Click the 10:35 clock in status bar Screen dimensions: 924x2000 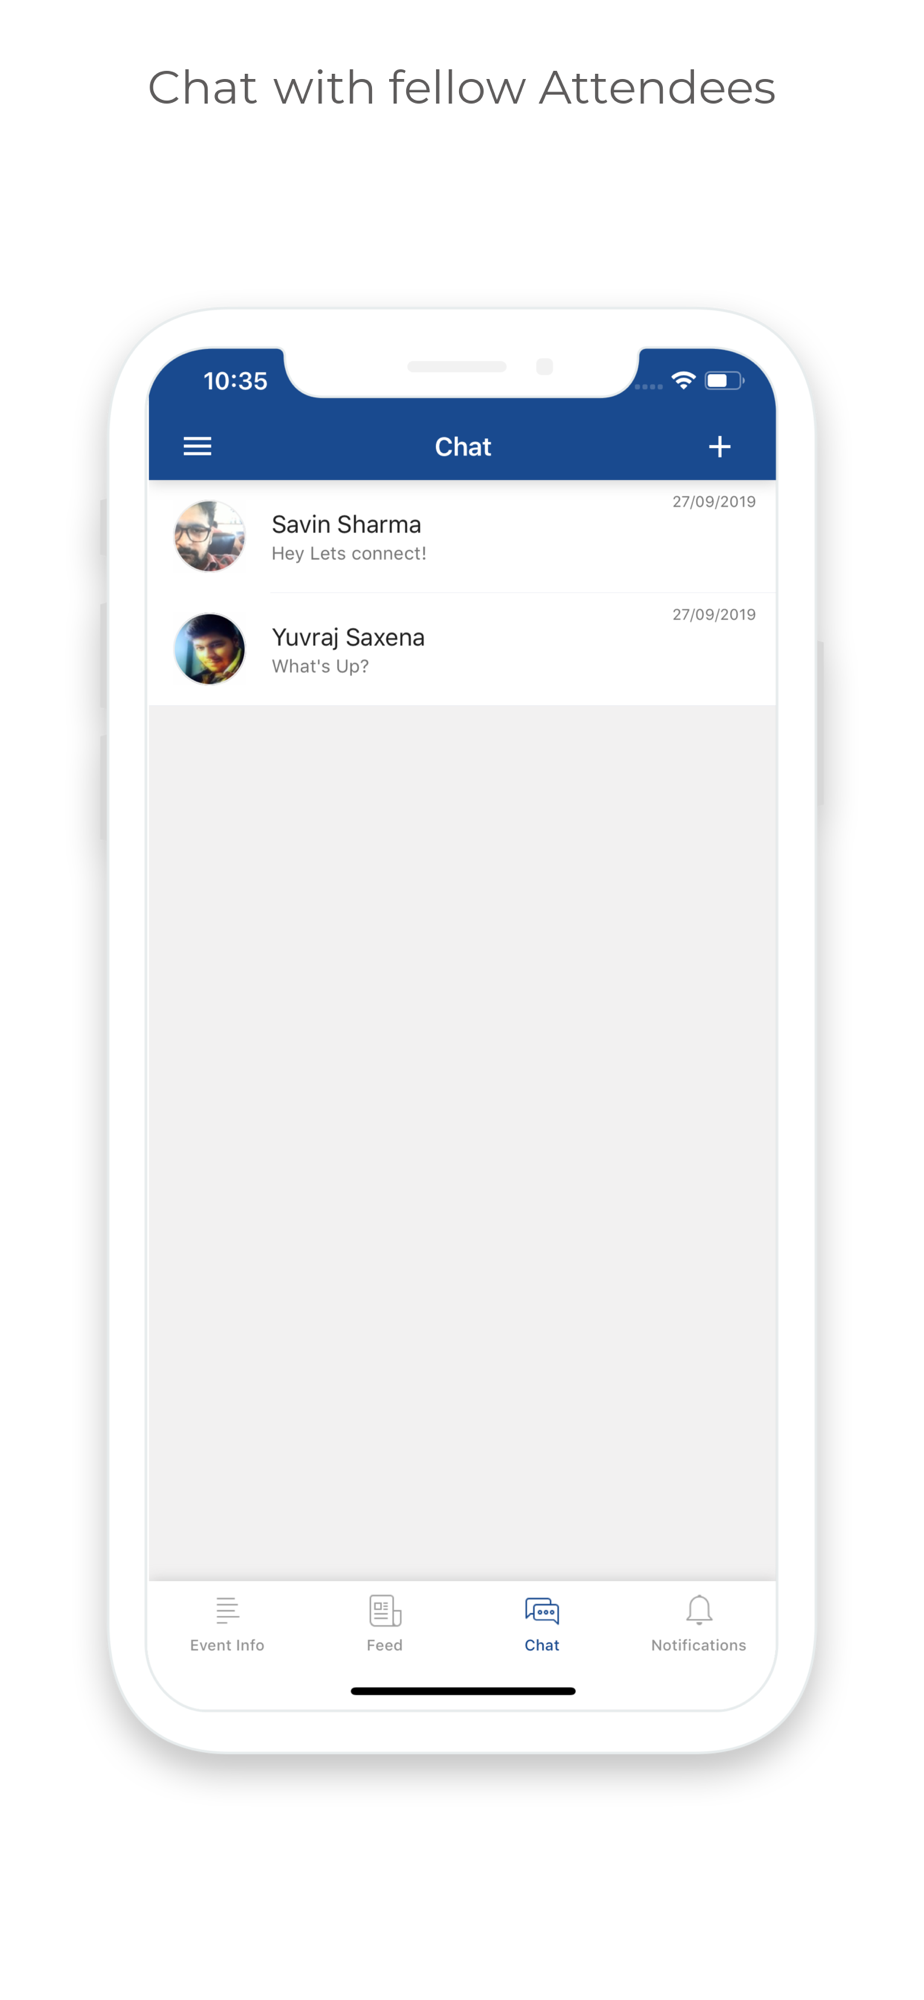coord(235,381)
